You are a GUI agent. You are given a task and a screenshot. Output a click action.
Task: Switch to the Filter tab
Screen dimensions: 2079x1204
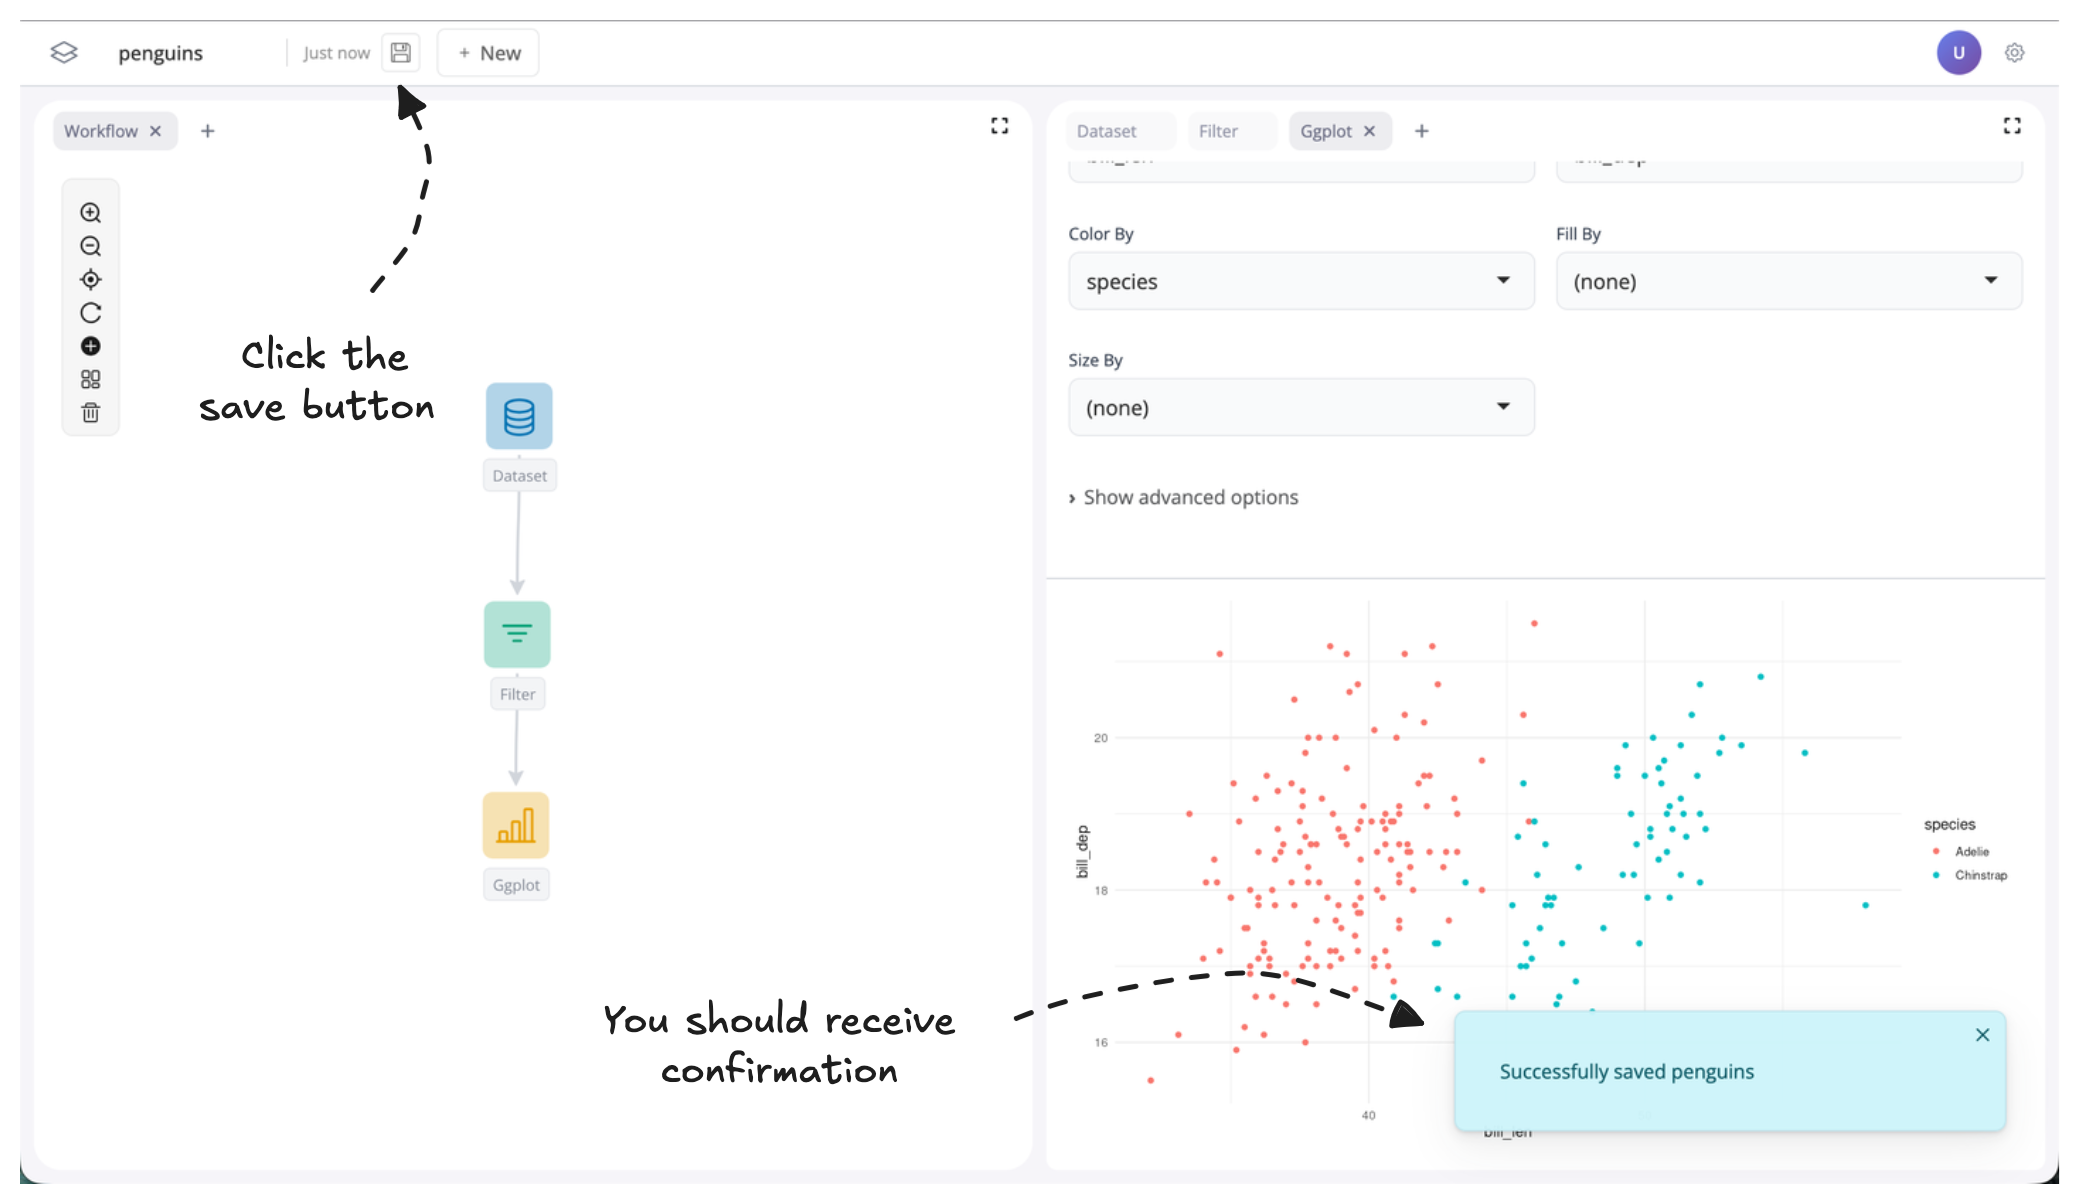click(1217, 131)
